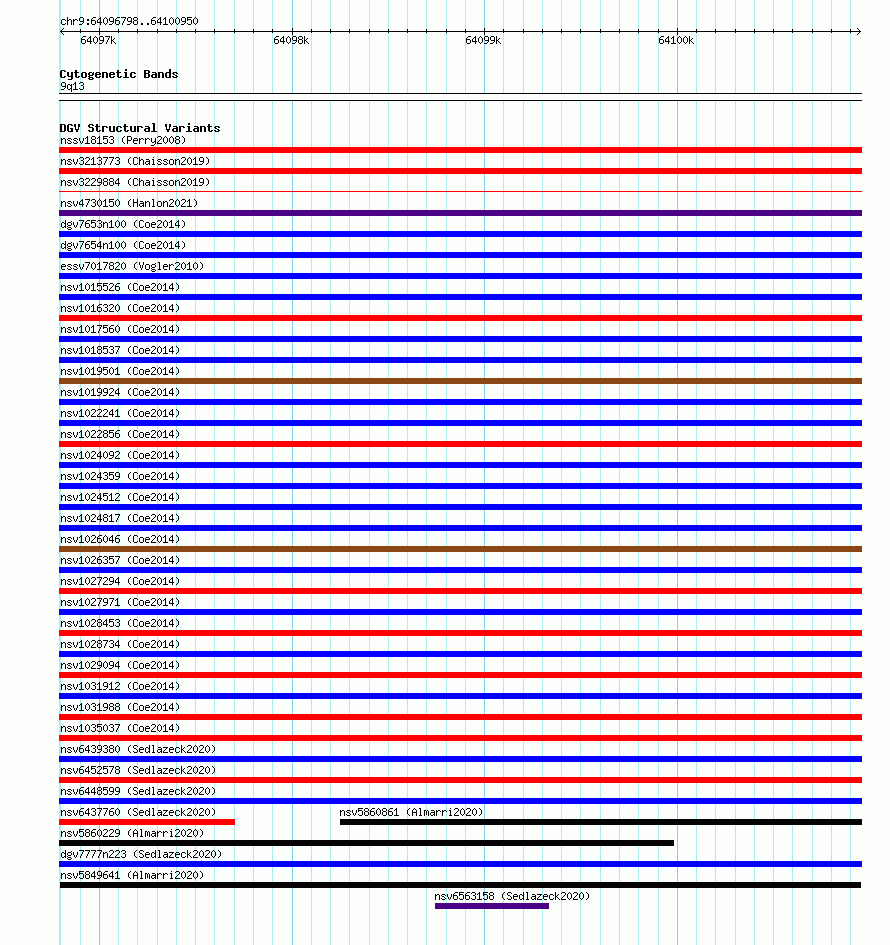Click the nsv5860861 (Almarri2020) label

click(412, 812)
